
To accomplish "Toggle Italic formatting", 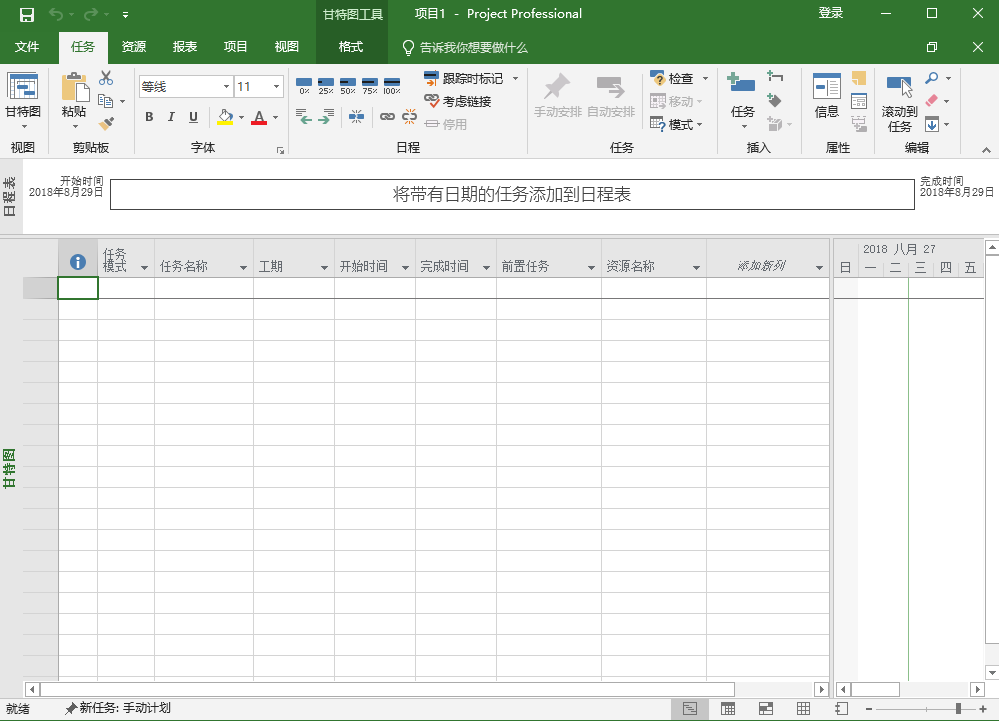I will click(x=171, y=117).
